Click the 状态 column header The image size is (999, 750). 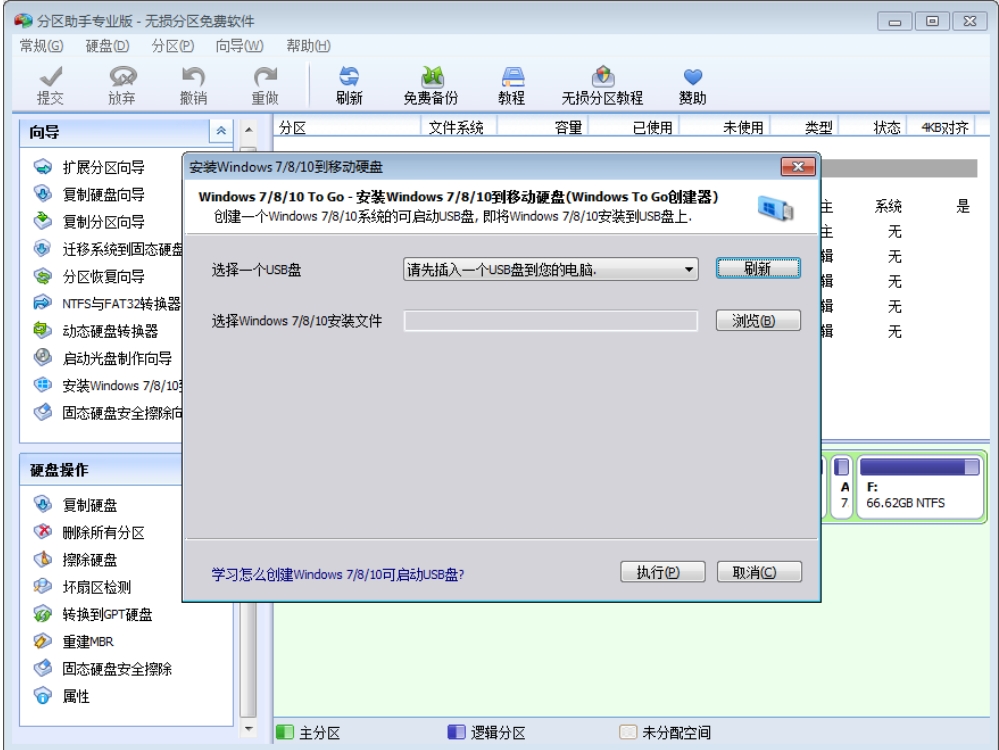pyautogui.click(x=873, y=127)
